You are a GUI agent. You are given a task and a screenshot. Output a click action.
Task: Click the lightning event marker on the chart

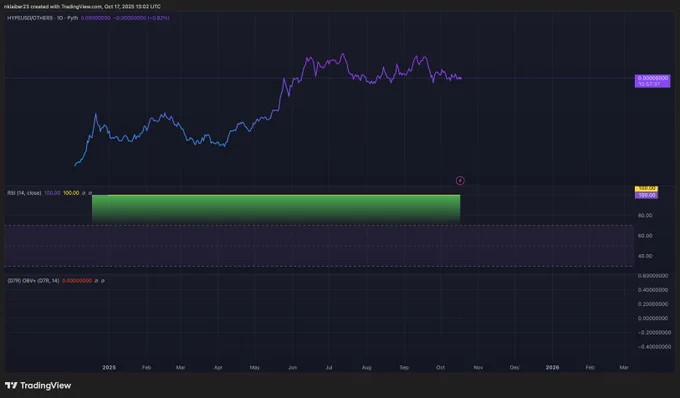pos(460,180)
